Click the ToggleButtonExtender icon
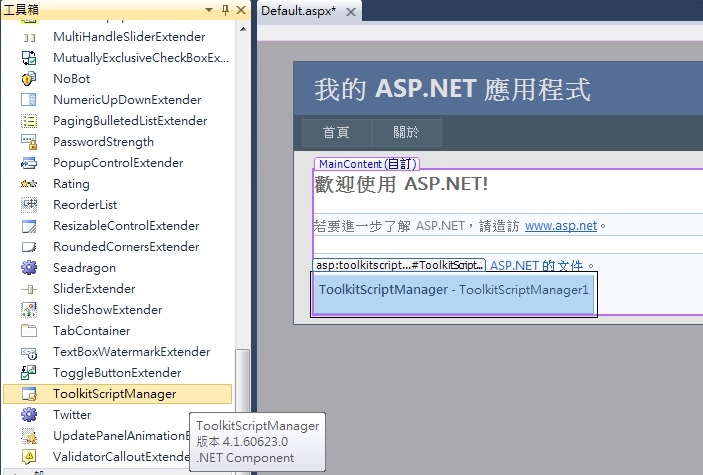 tap(29, 373)
